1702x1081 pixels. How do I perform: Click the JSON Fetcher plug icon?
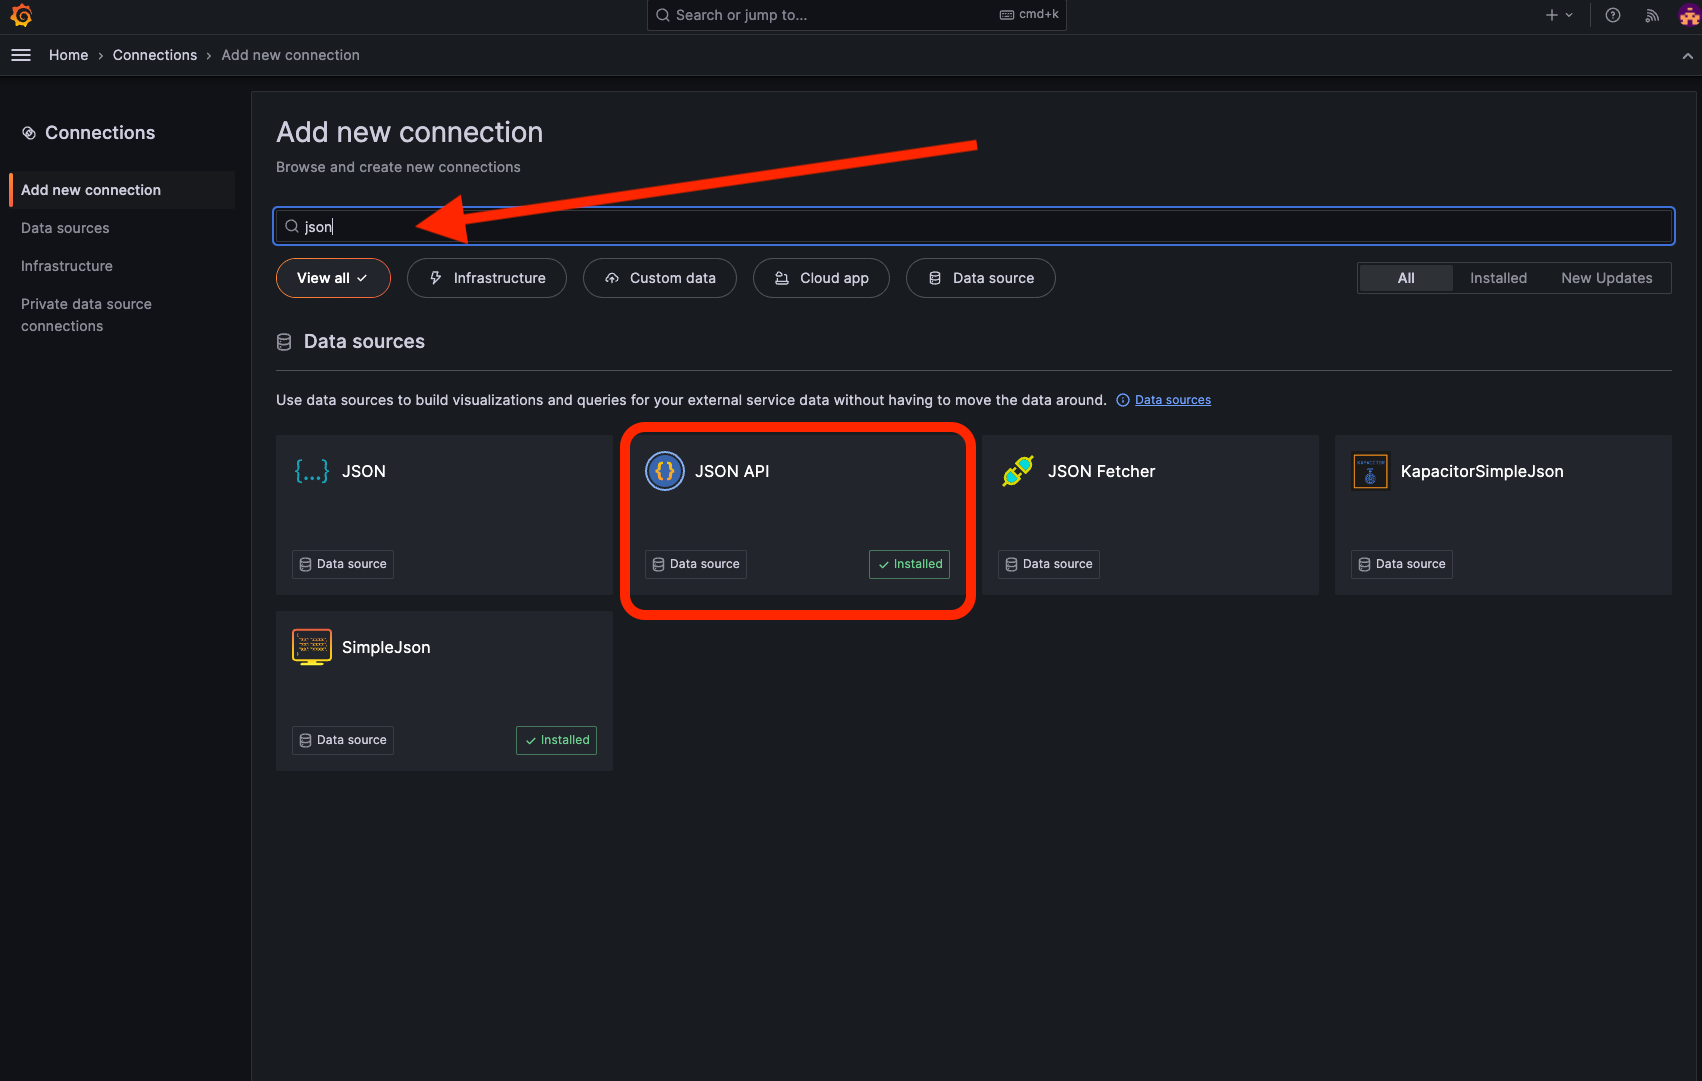point(1018,471)
